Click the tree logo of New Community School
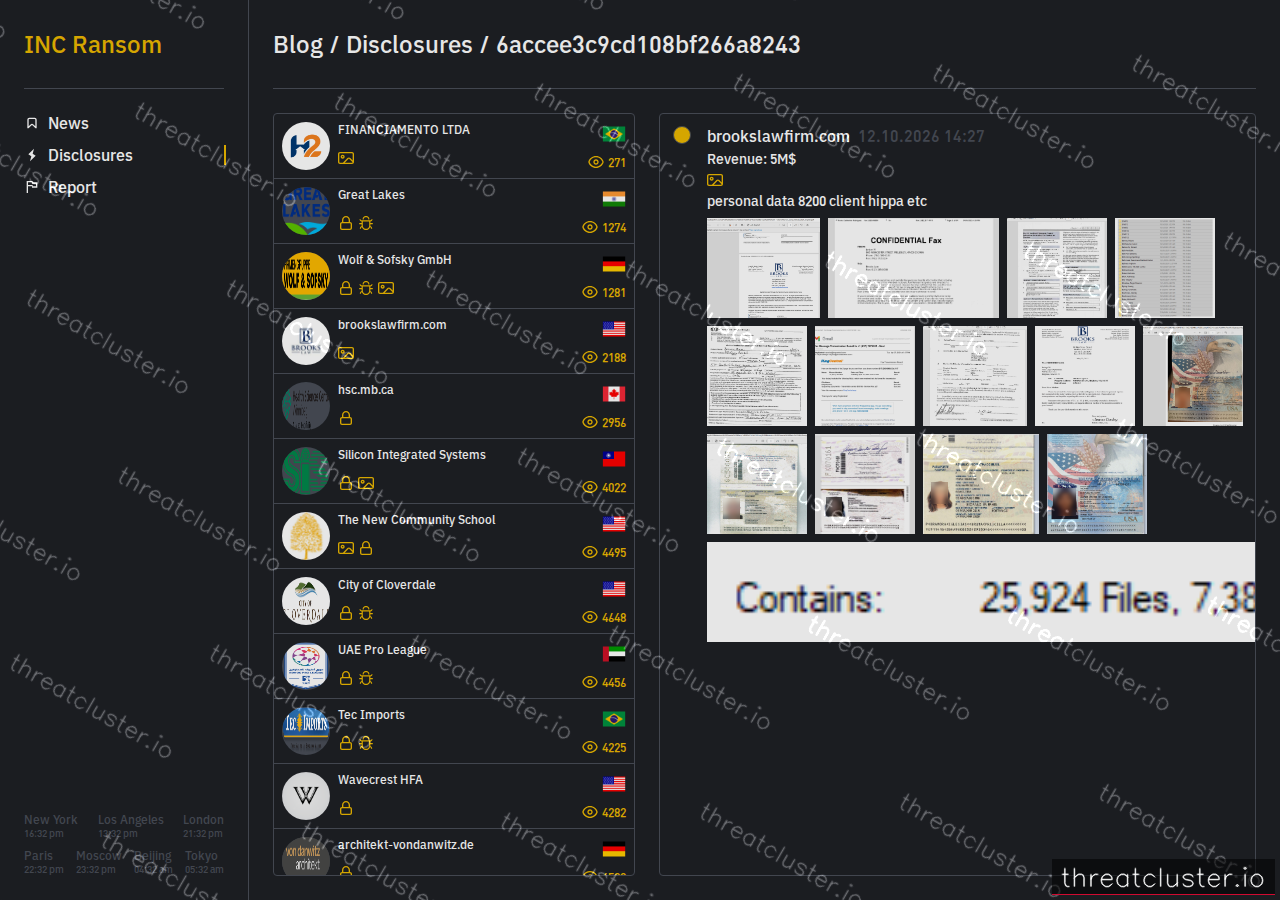This screenshot has height=900, width=1280. coord(306,536)
